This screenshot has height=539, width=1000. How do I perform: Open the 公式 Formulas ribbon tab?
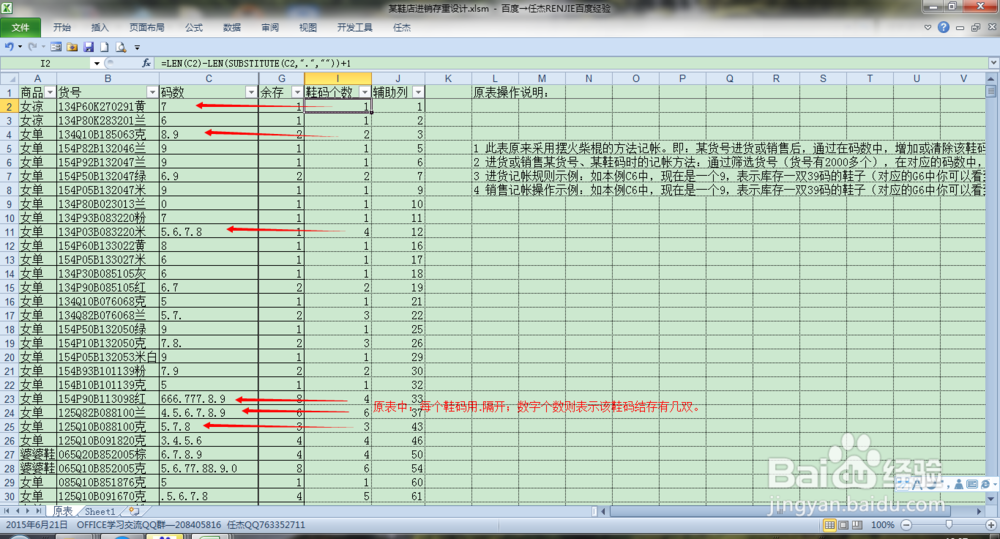194,27
